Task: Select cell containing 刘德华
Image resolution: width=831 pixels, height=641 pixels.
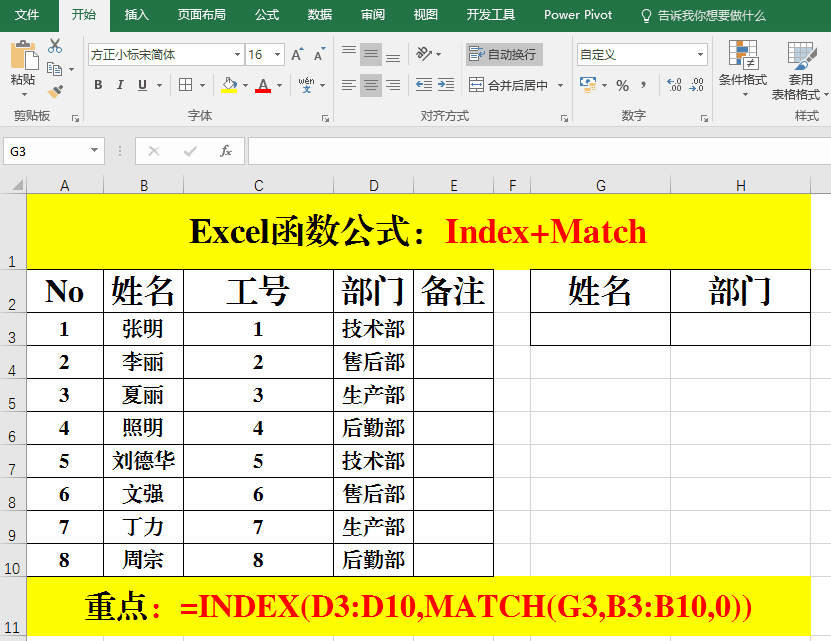Action: pyautogui.click(x=143, y=461)
